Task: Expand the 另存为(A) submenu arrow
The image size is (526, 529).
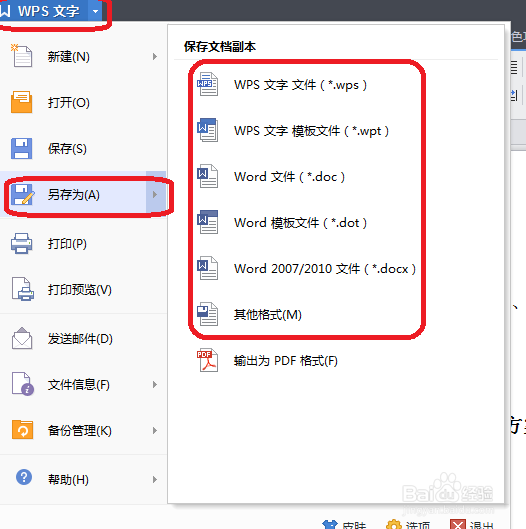Action: (155, 195)
